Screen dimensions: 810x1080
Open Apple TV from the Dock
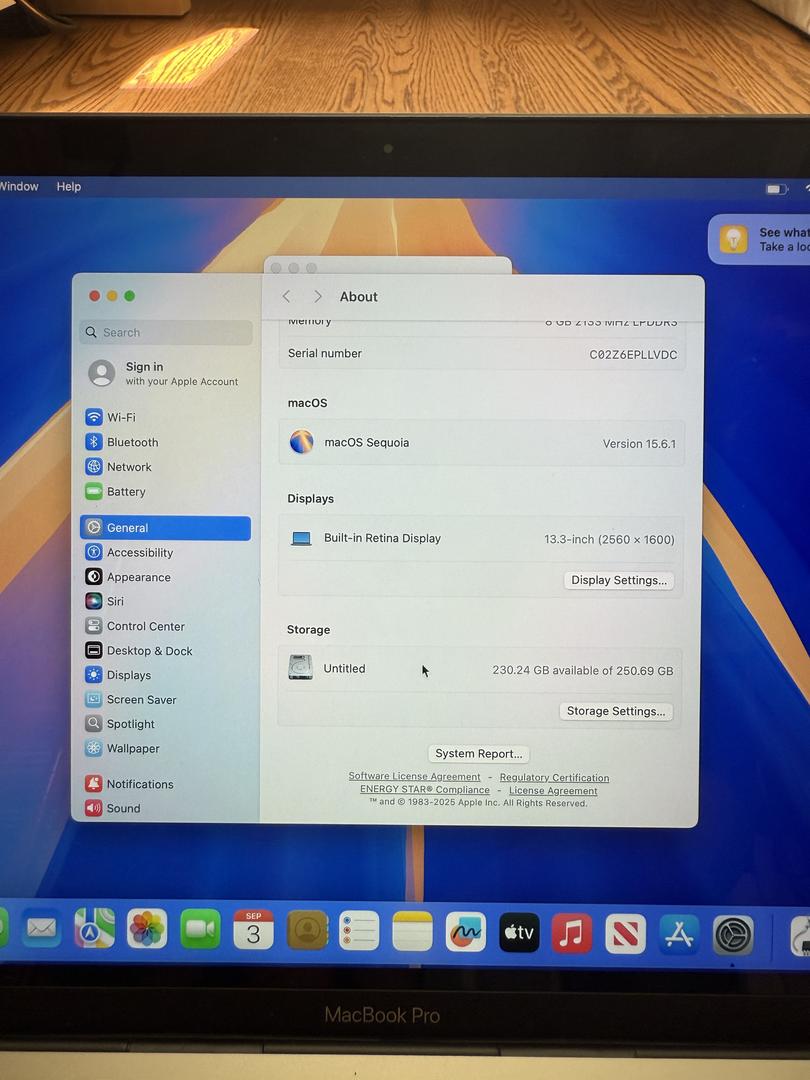click(x=519, y=933)
